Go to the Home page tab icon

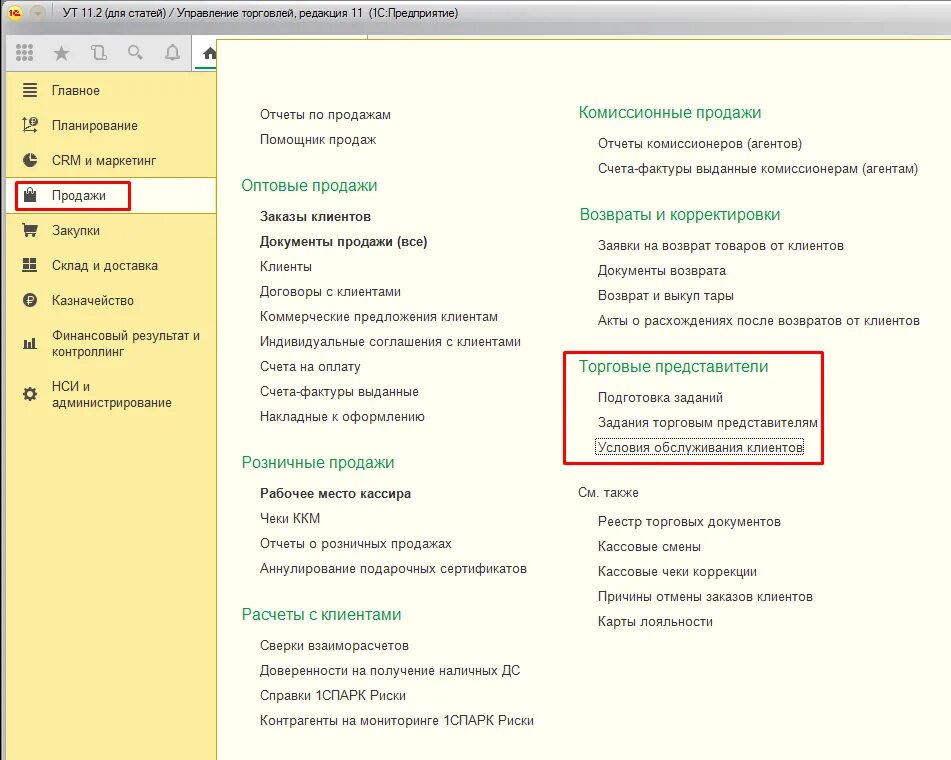pyautogui.click(x=209, y=53)
